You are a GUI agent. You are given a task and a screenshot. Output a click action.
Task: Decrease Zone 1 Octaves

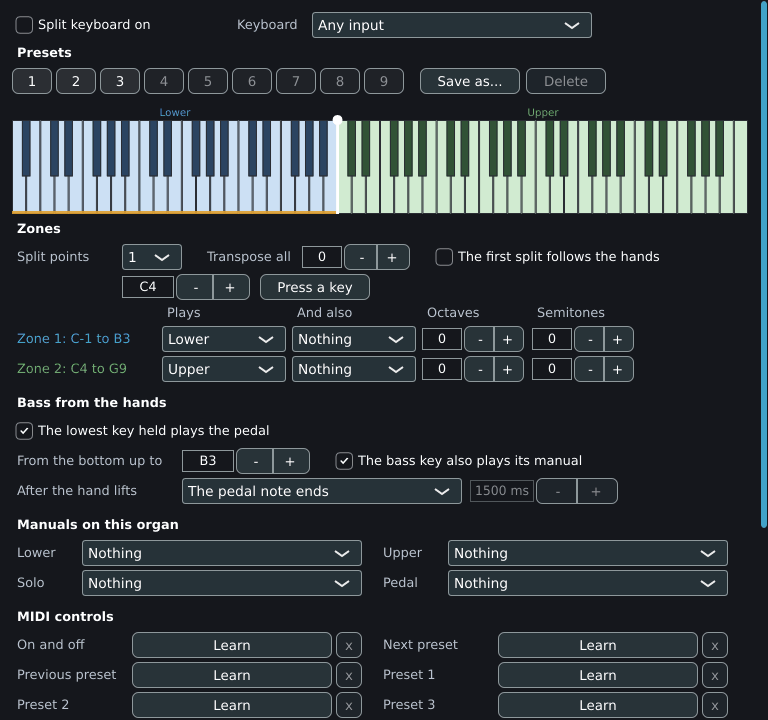[x=480, y=339]
